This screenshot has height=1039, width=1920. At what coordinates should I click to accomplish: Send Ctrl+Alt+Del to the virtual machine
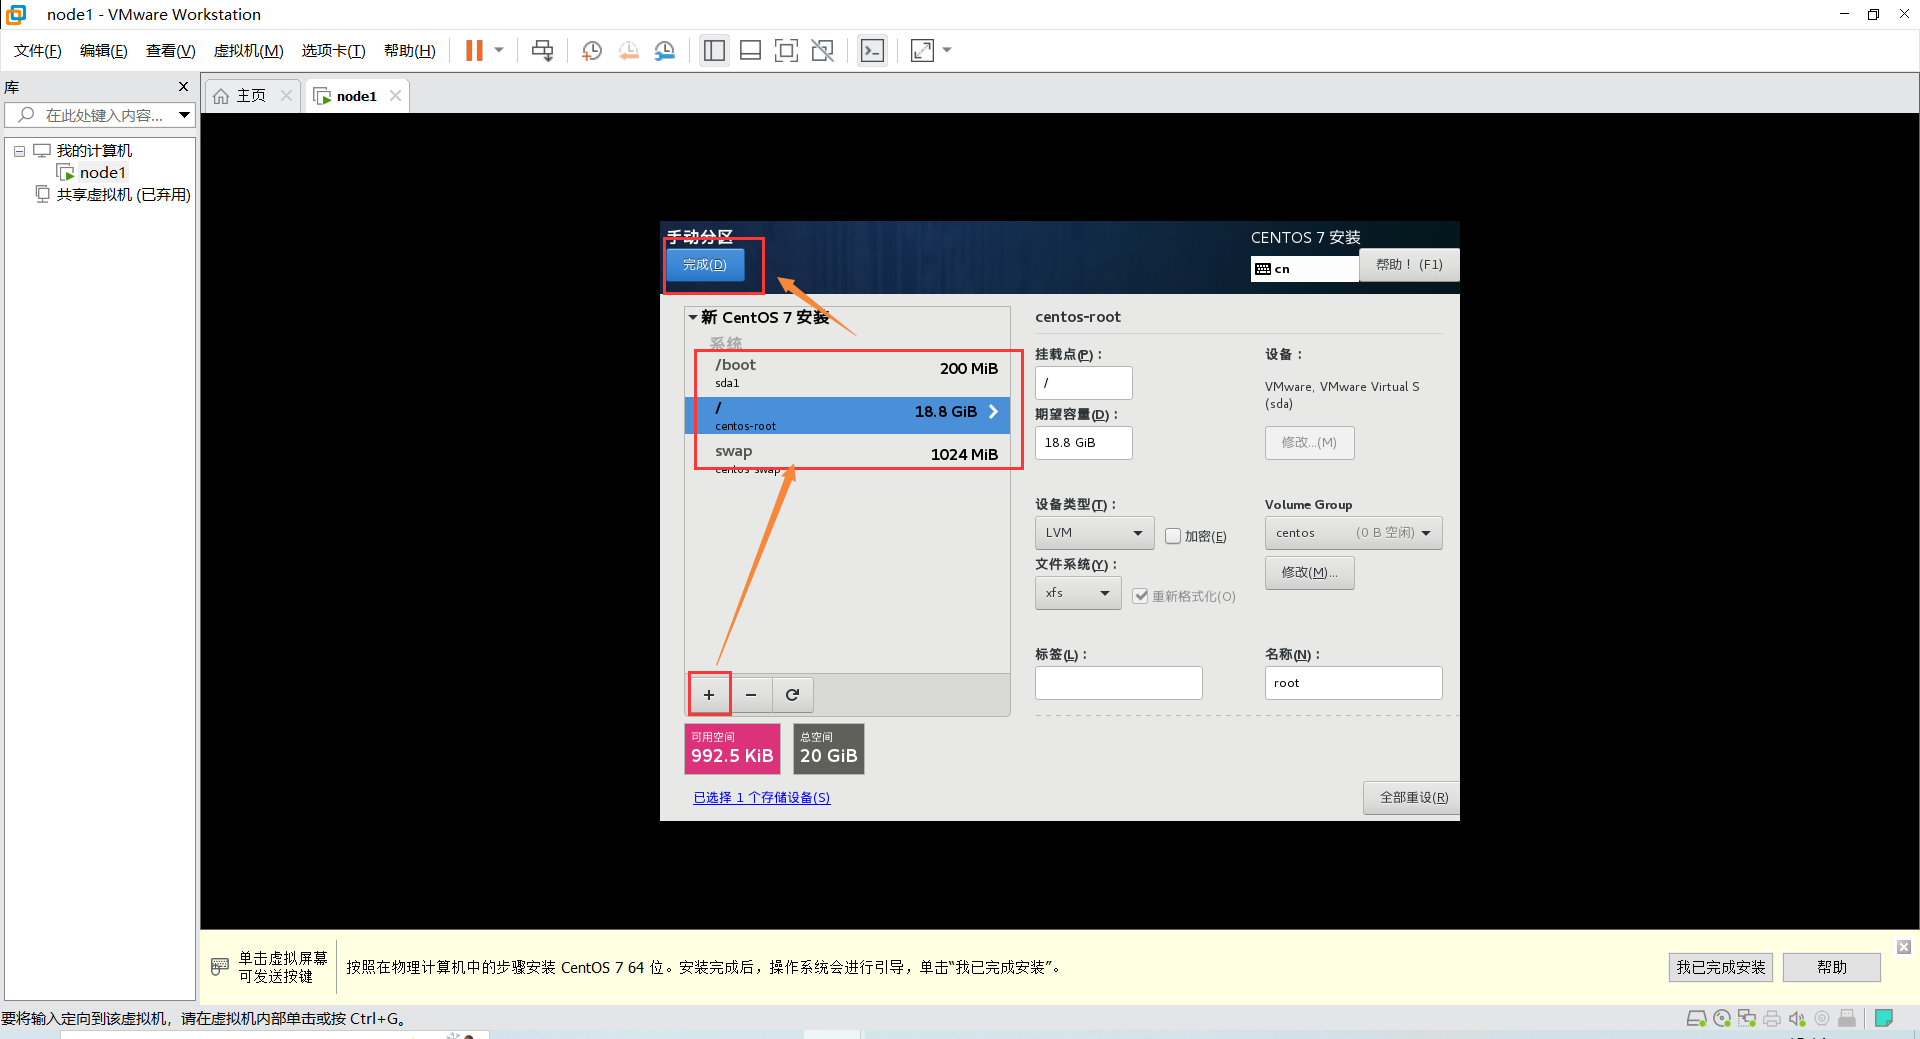pyautogui.click(x=543, y=50)
